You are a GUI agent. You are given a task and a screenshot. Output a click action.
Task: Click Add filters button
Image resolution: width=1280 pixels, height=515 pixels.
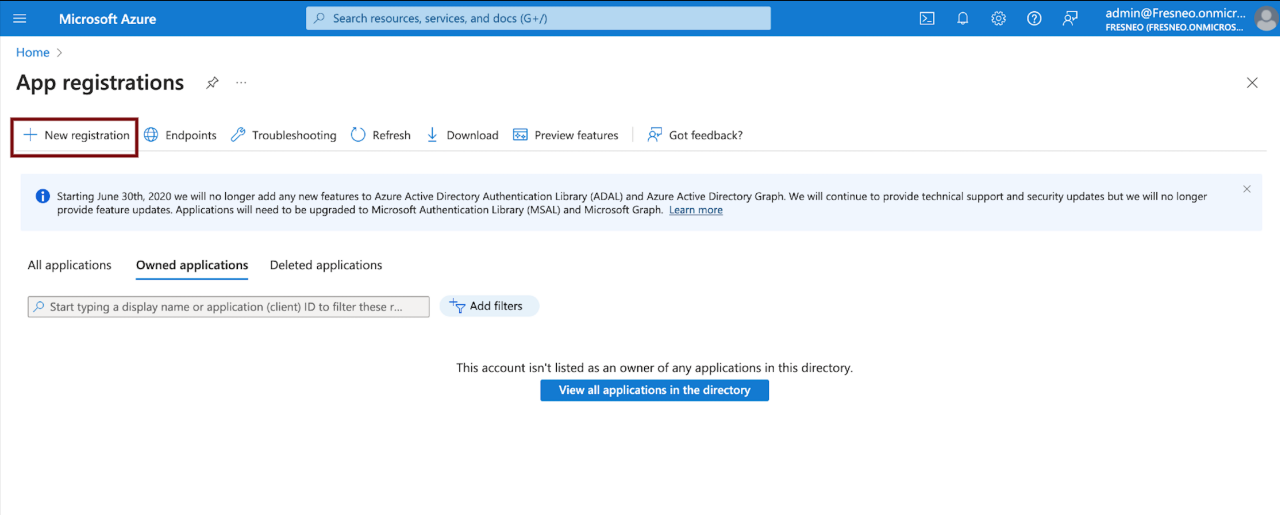489,306
